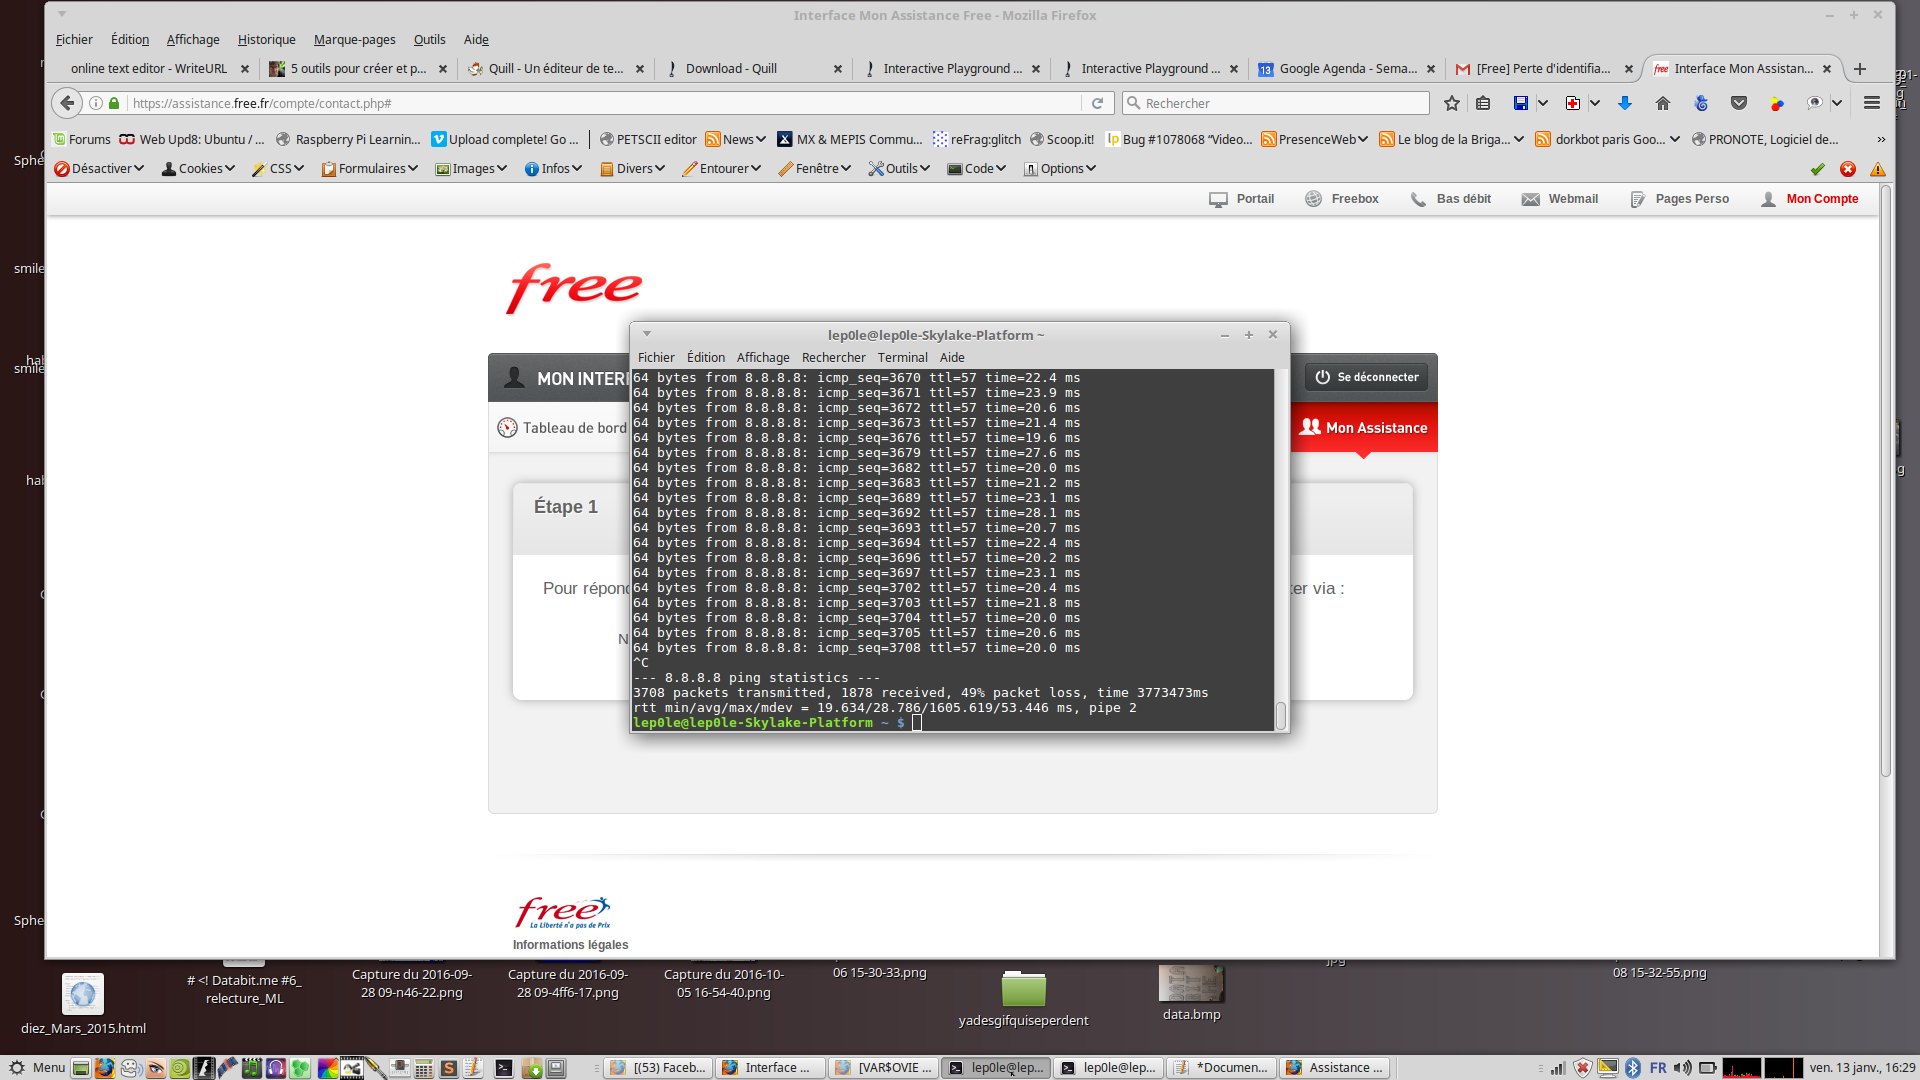Open the Désactiver dropdown menu
Image resolution: width=1920 pixels, height=1080 pixels.
(x=100, y=169)
